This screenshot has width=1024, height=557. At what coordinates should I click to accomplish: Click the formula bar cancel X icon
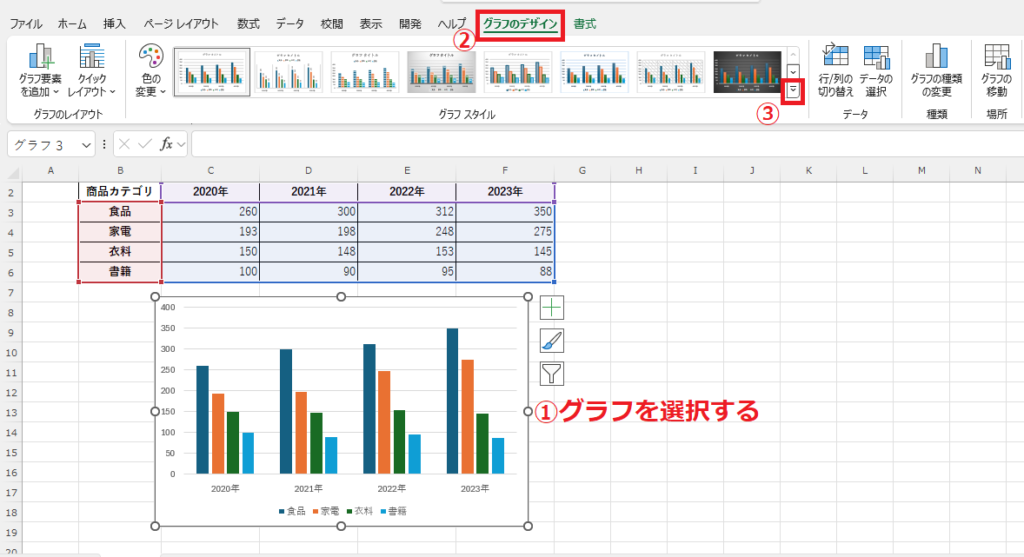click(x=124, y=144)
